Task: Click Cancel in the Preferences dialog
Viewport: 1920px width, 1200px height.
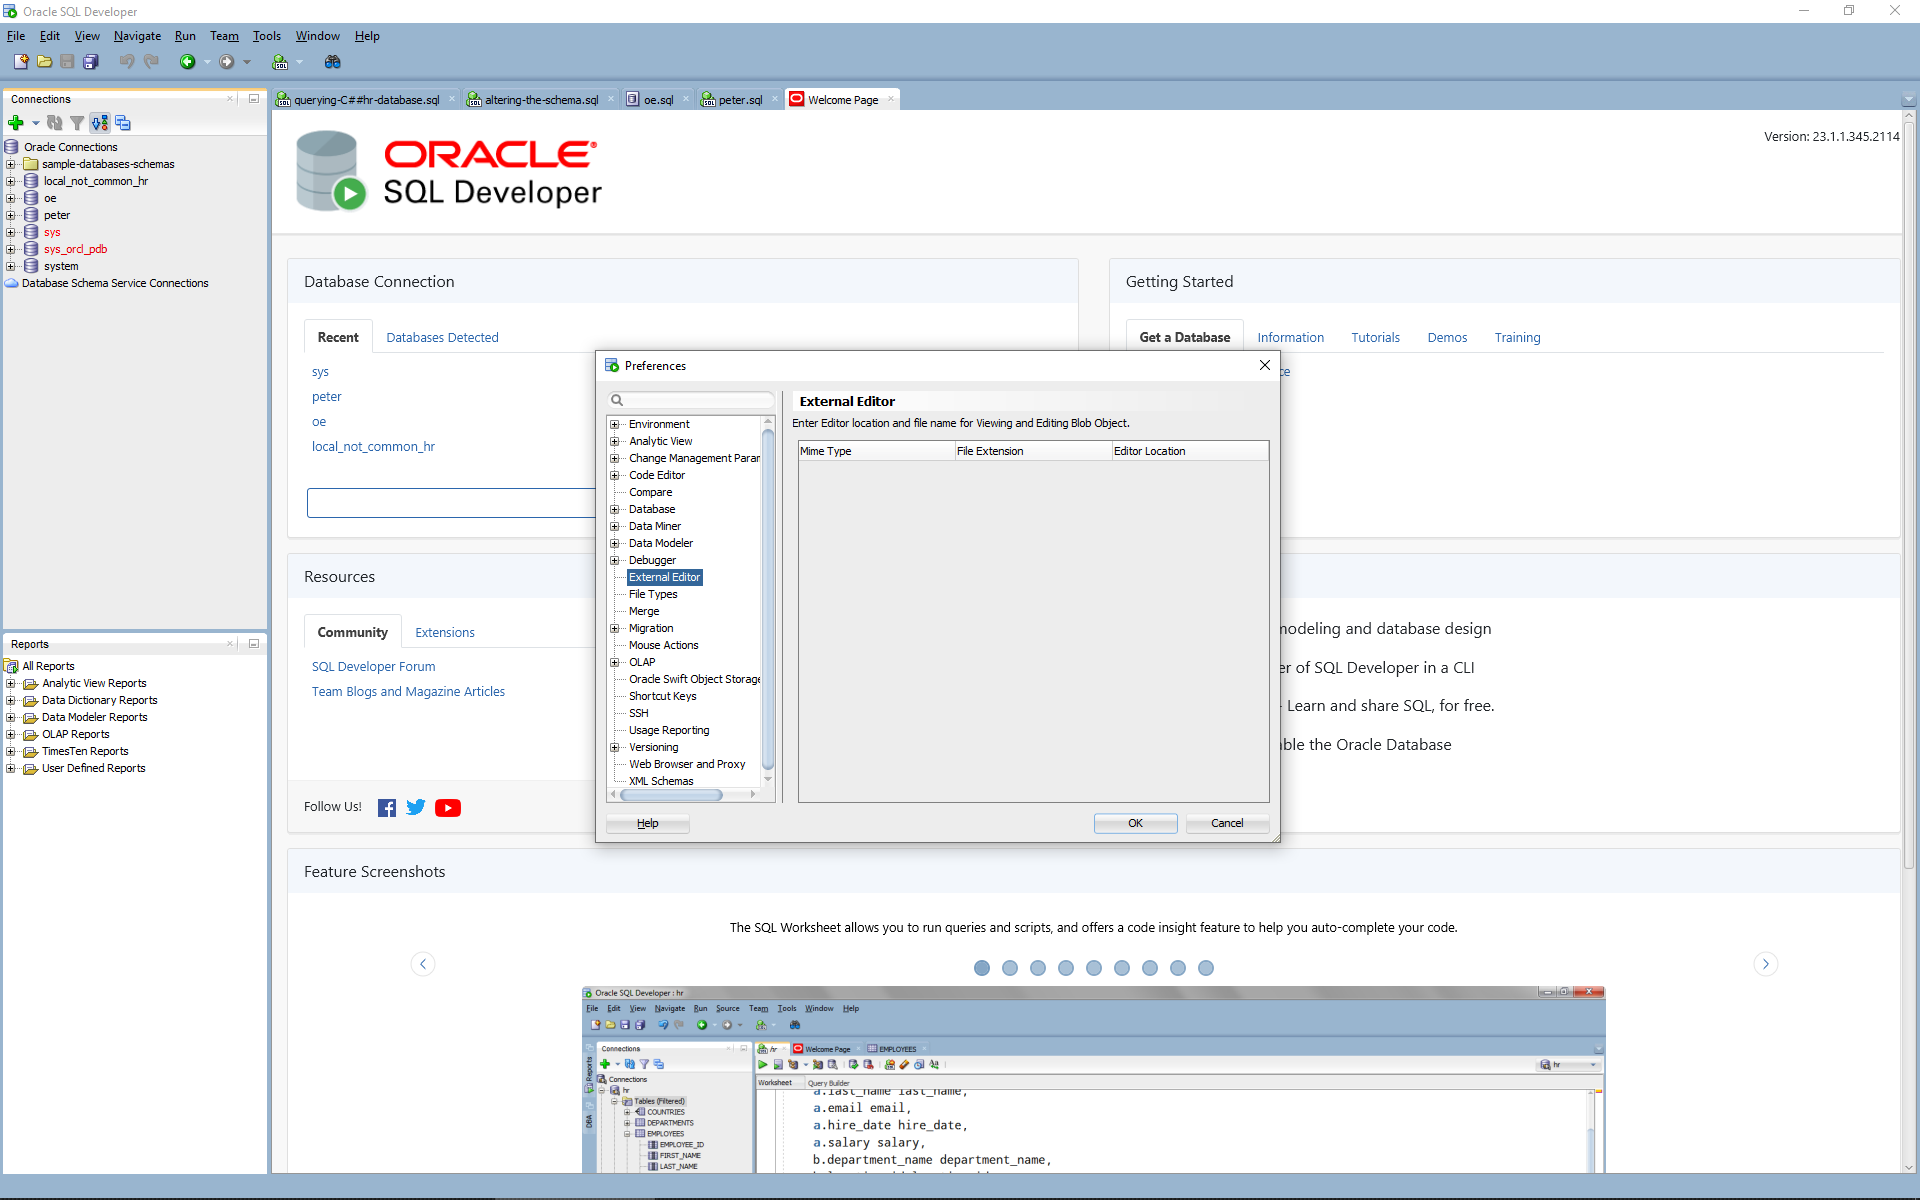Action: click(1227, 823)
